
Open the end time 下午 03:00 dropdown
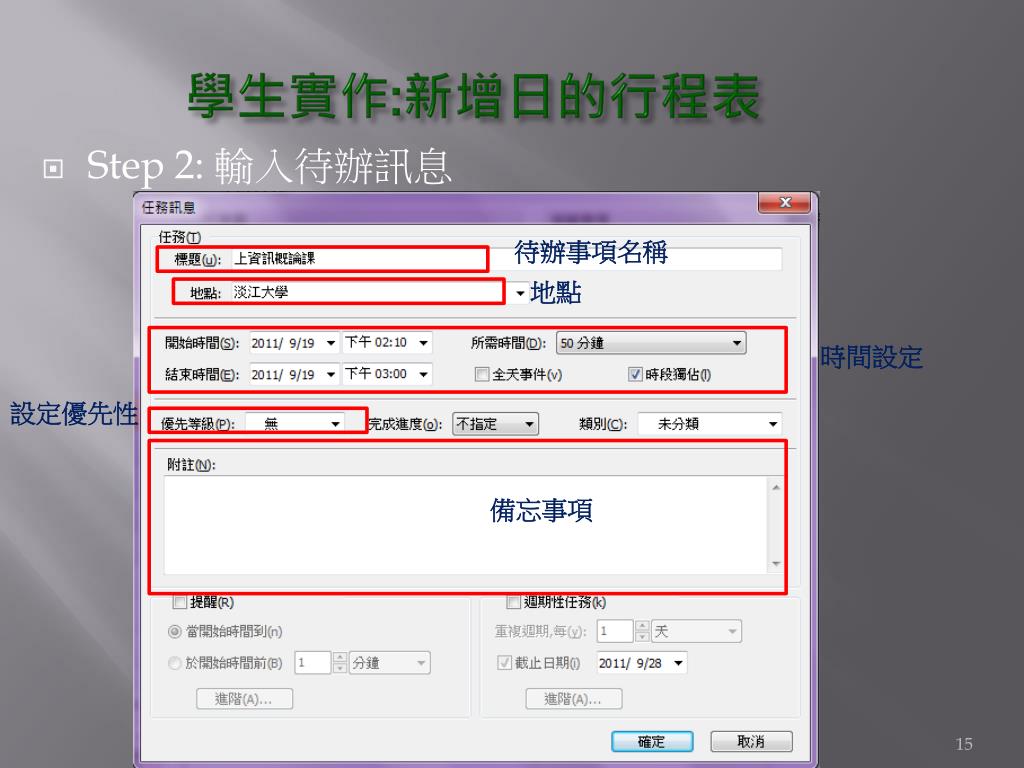pos(423,374)
